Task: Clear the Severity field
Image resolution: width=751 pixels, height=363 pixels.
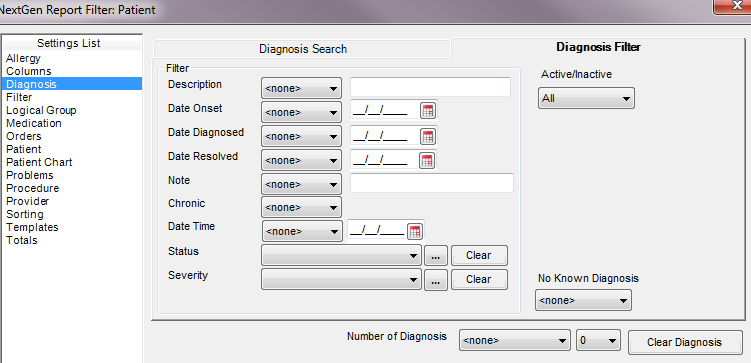Action: pos(479,279)
